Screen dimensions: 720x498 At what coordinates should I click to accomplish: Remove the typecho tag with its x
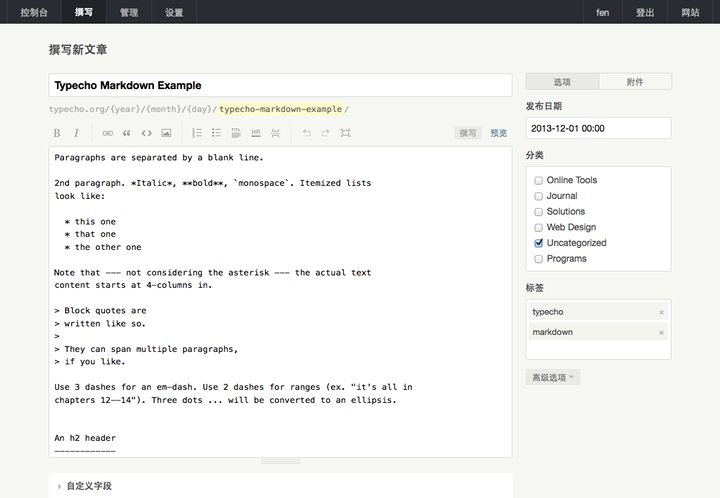tap(661, 313)
